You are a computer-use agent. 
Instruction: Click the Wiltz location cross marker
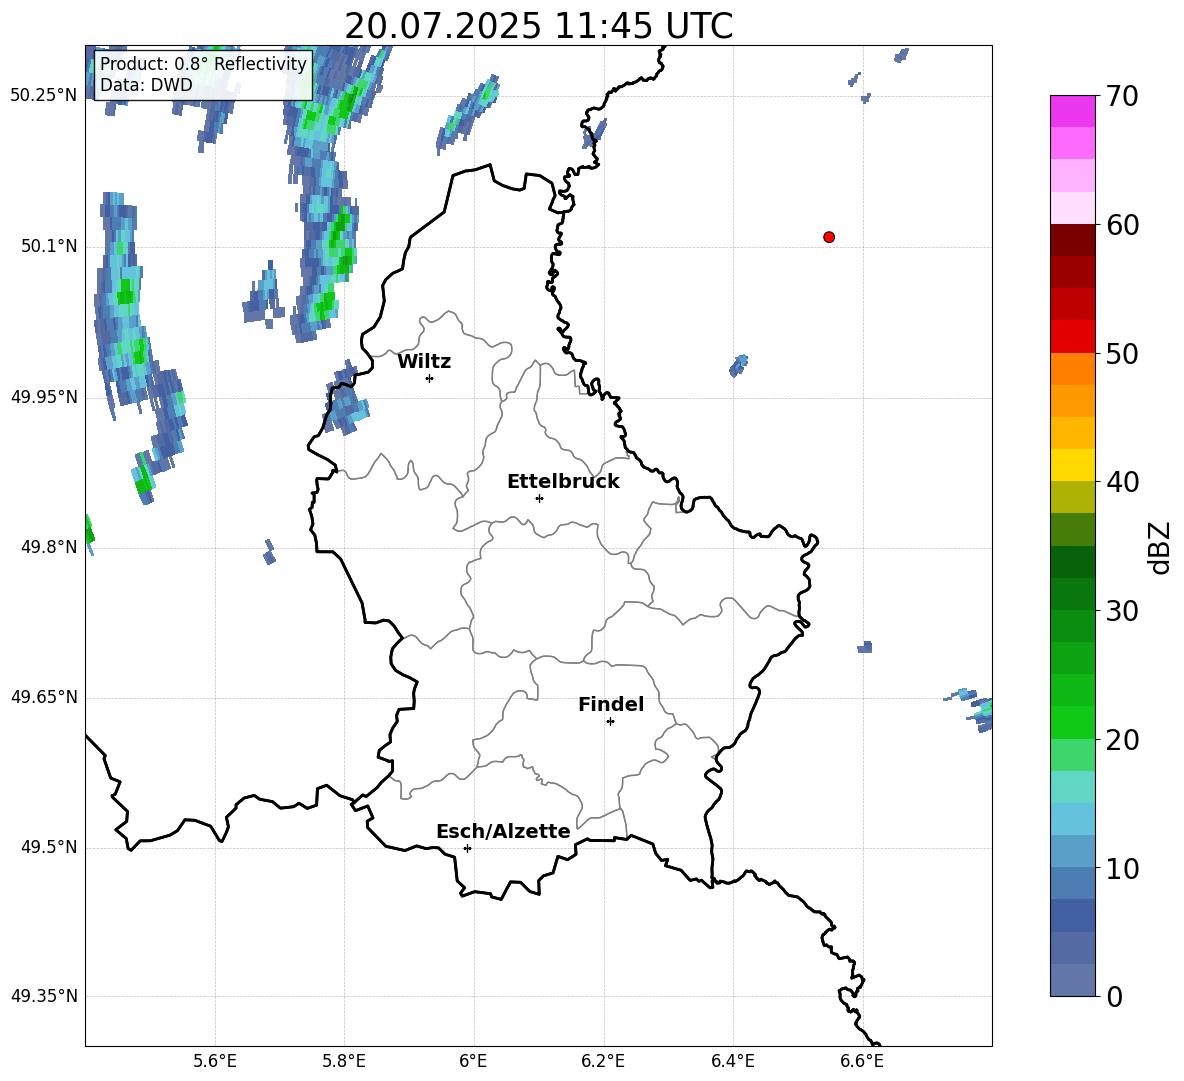pos(430,378)
